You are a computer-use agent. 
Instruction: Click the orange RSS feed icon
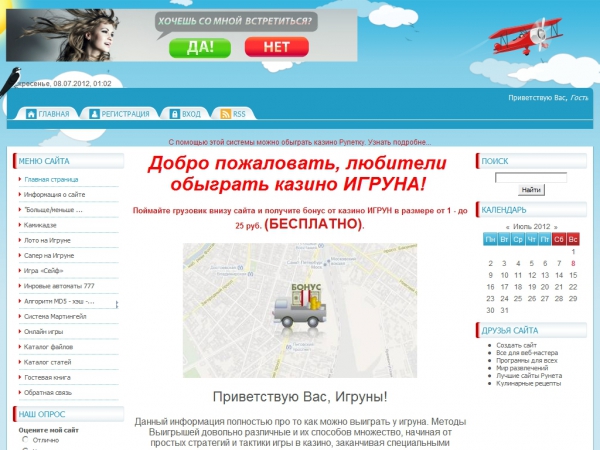225,114
